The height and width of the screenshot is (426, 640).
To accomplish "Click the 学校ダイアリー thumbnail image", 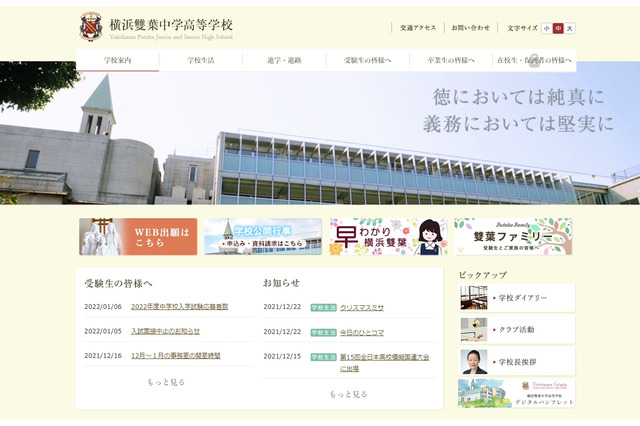I will [474, 298].
